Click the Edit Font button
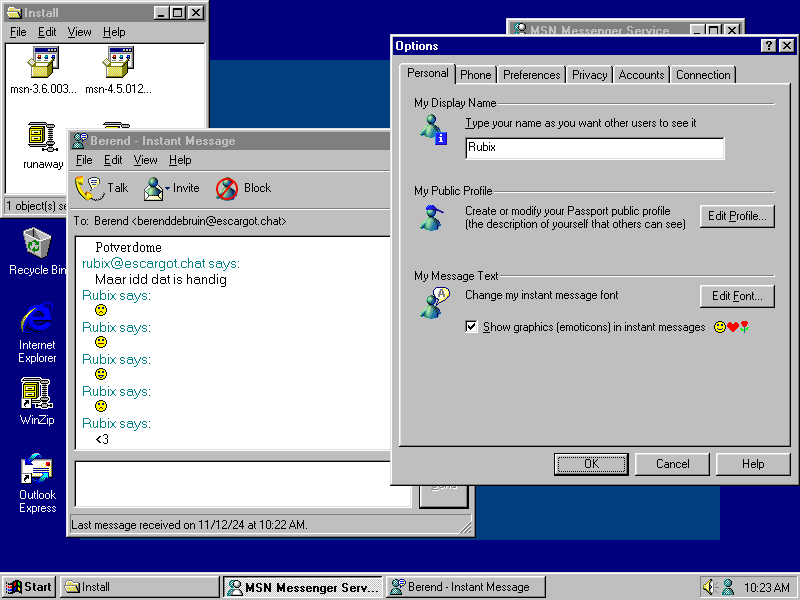 point(737,296)
